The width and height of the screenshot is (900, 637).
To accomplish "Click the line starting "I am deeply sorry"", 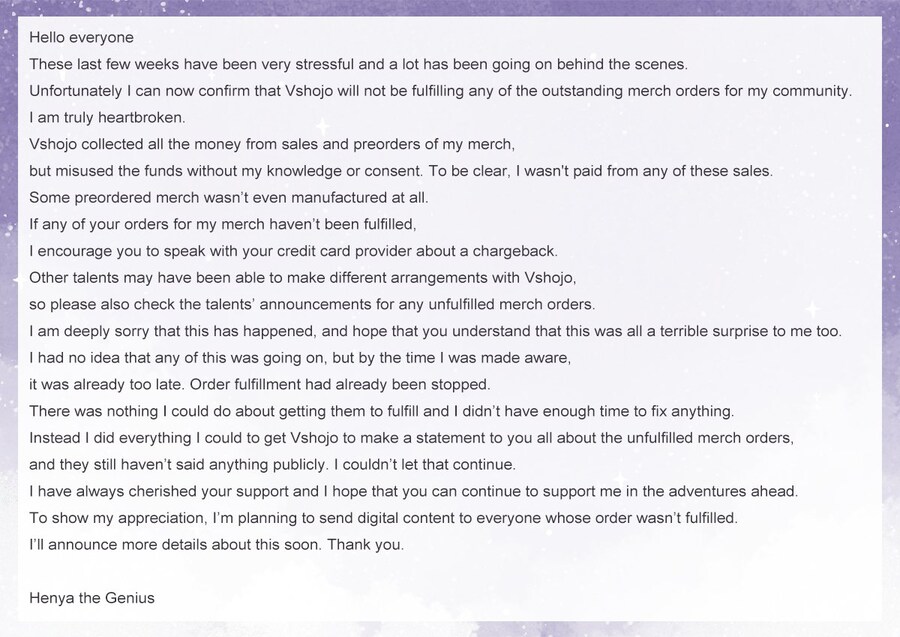I will click(x=435, y=331).
